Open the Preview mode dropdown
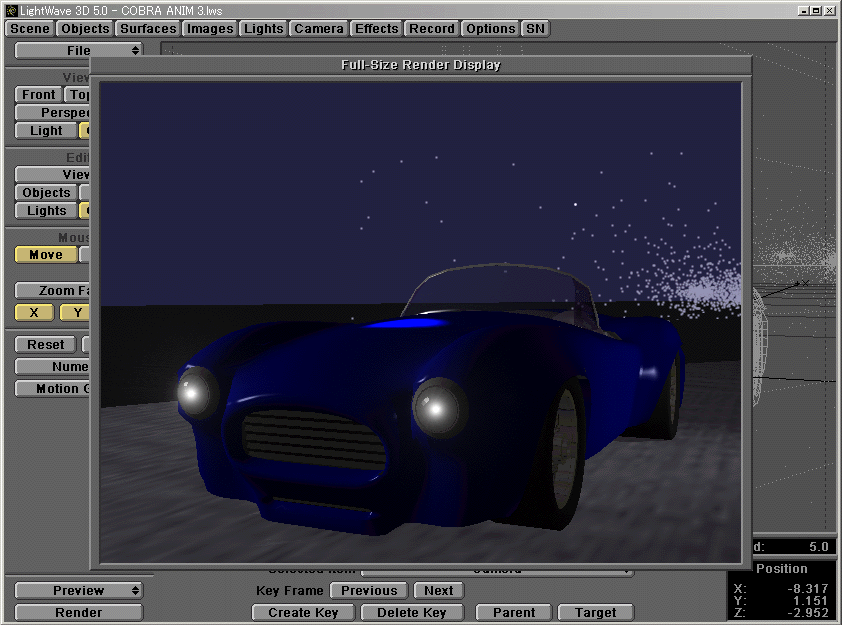 point(78,590)
